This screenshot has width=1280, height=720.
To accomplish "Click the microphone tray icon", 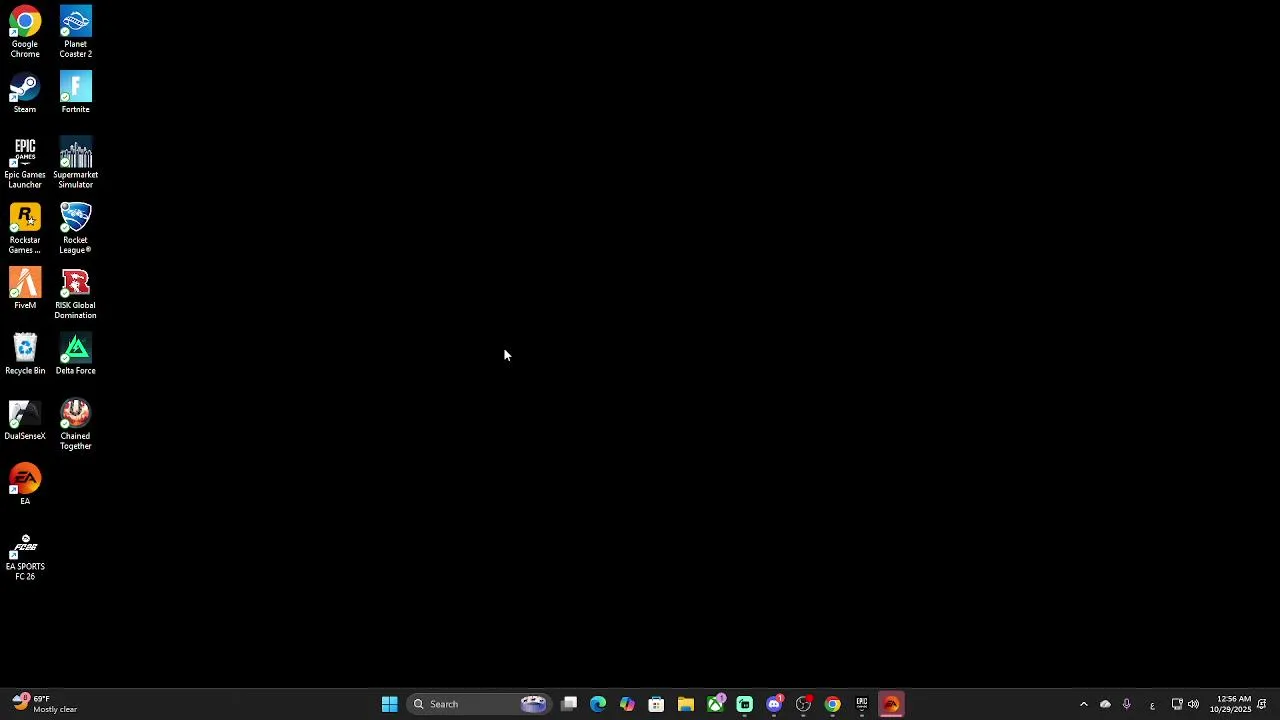I will 1127,704.
